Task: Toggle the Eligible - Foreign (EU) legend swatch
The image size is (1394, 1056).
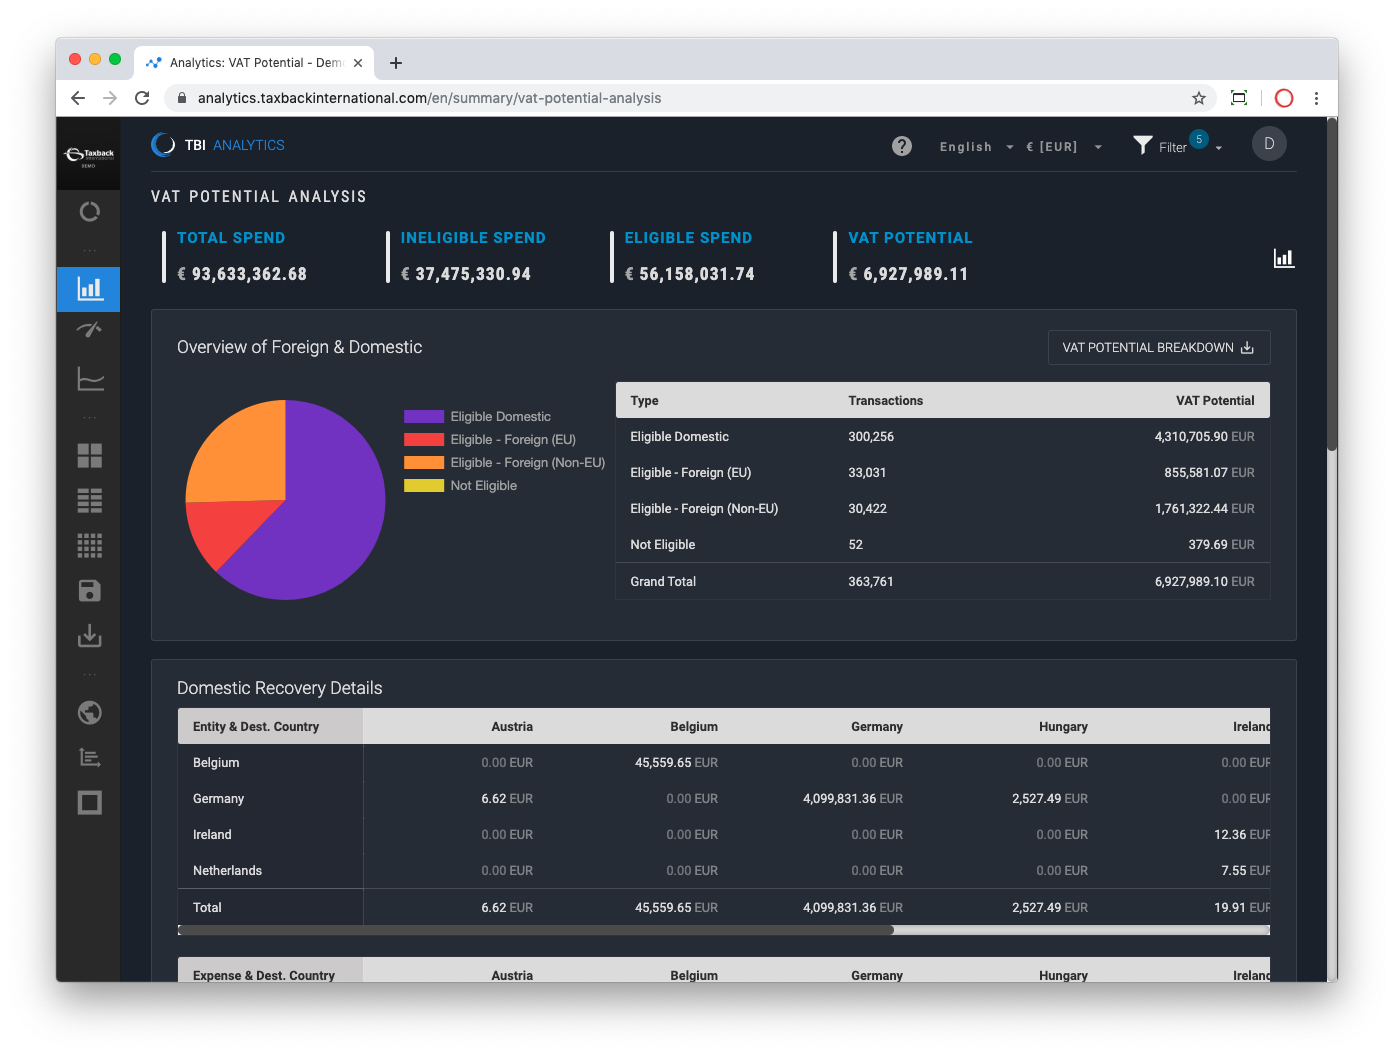Action: pos(424,440)
